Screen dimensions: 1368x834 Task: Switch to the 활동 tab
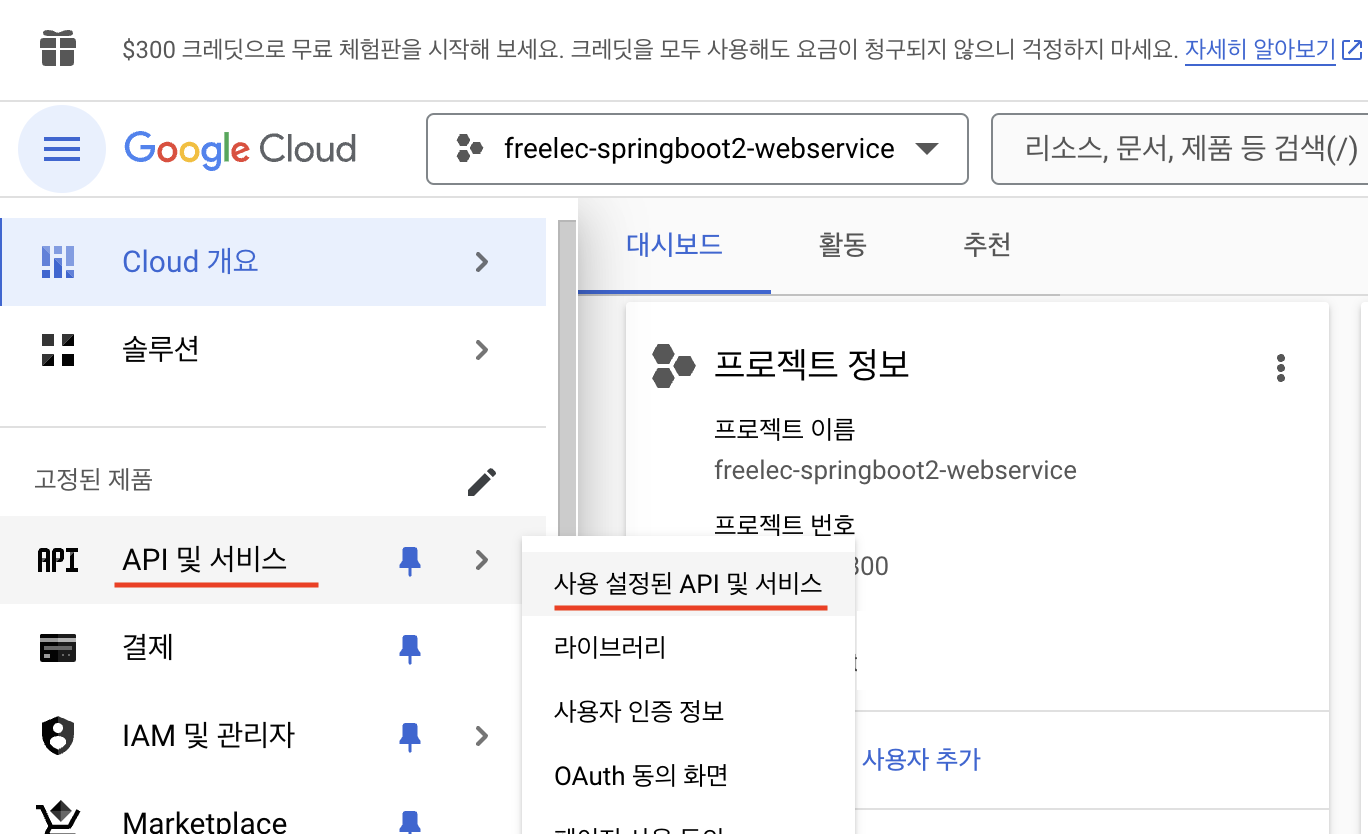[x=842, y=245]
